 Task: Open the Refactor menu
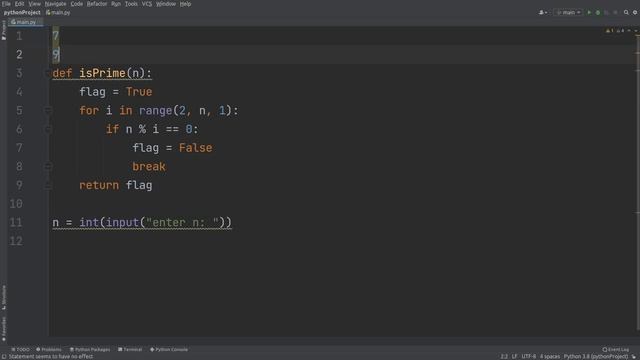click(x=97, y=4)
